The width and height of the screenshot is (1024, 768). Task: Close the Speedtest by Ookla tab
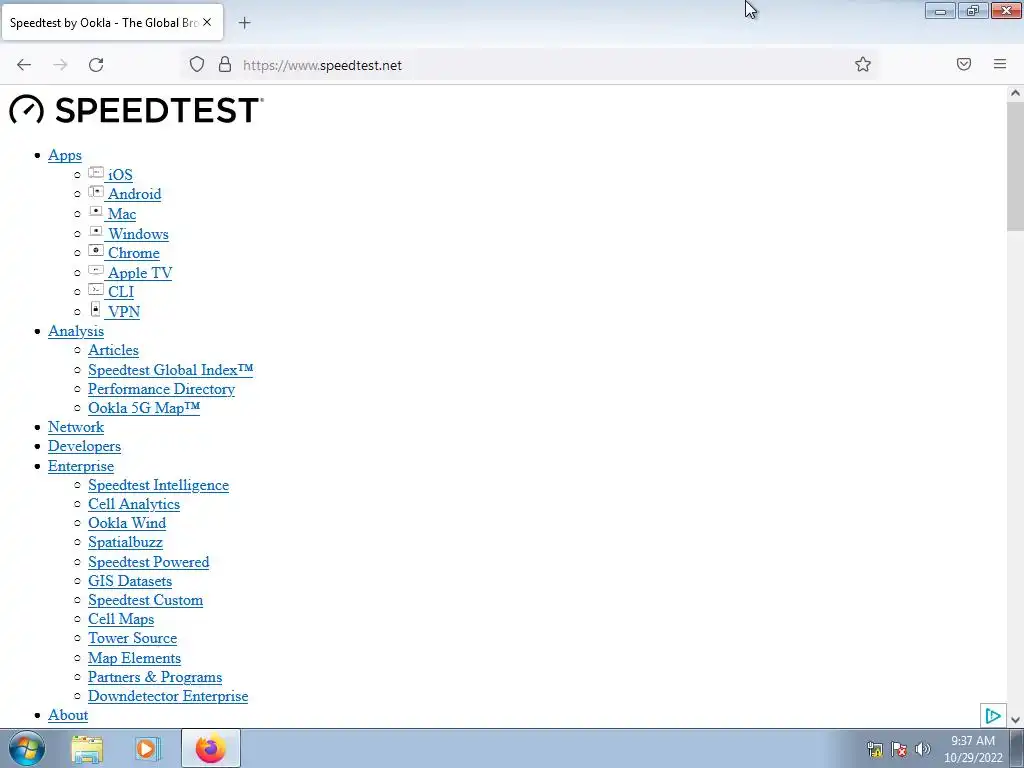(x=207, y=22)
